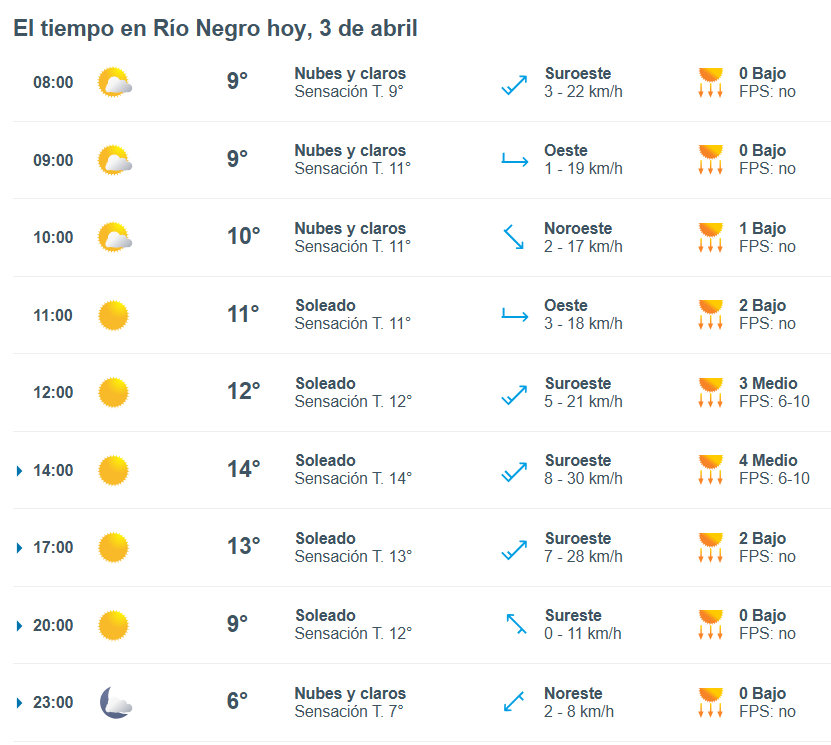Screen dimensions: 831x745
Task: Click the UV index icon at 12:00
Action: point(711,392)
